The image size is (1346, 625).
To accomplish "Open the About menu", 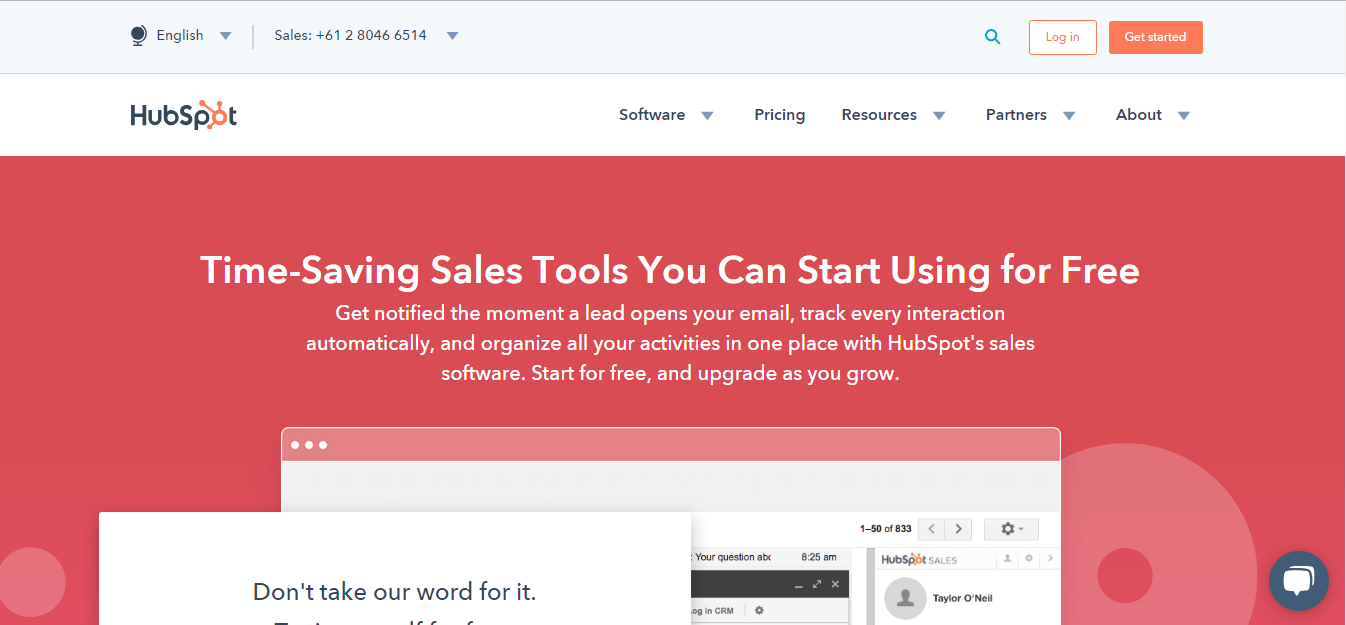I will 1139,115.
